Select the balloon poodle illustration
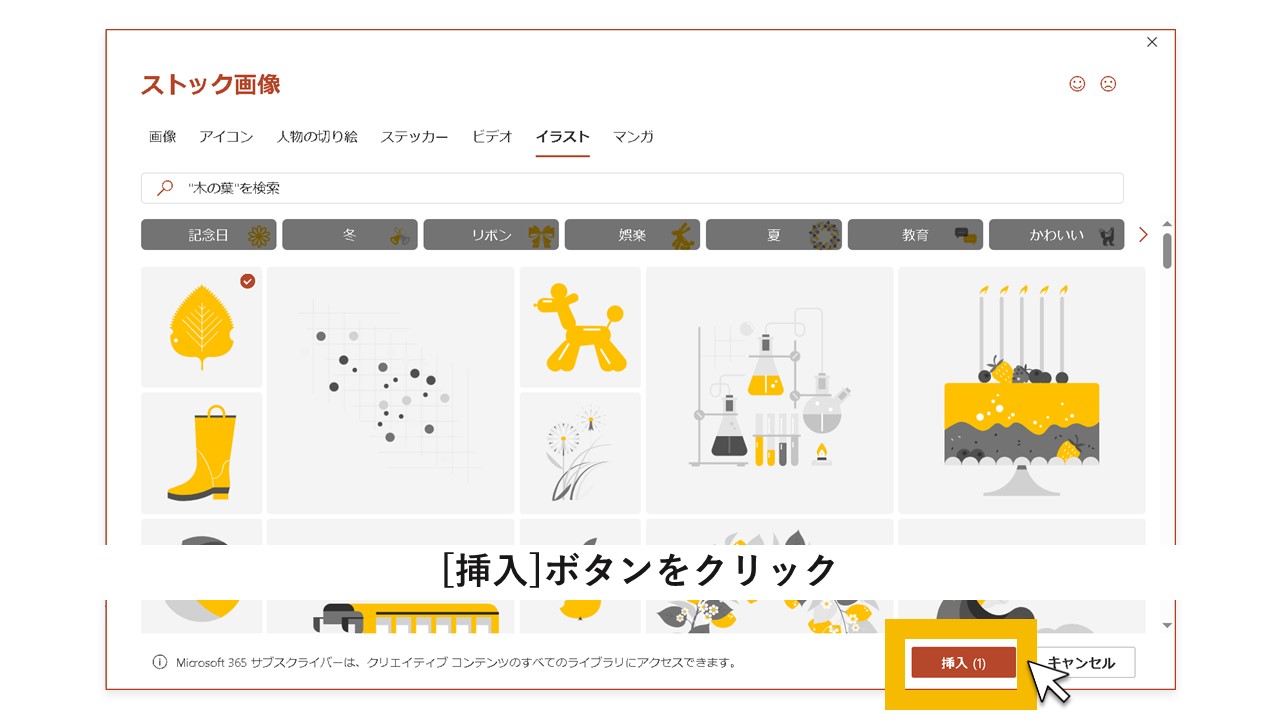The width and height of the screenshot is (1280, 720). pos(580,327)
